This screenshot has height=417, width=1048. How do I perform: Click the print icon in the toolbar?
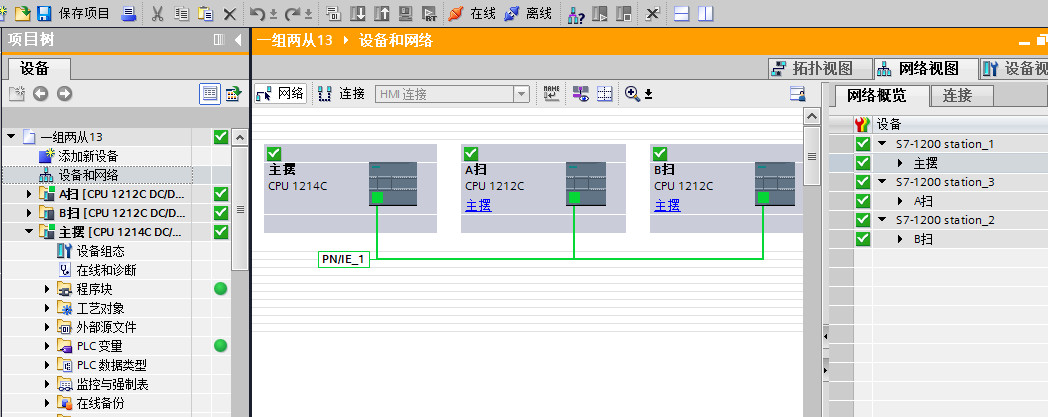click(x=129, y=13)
